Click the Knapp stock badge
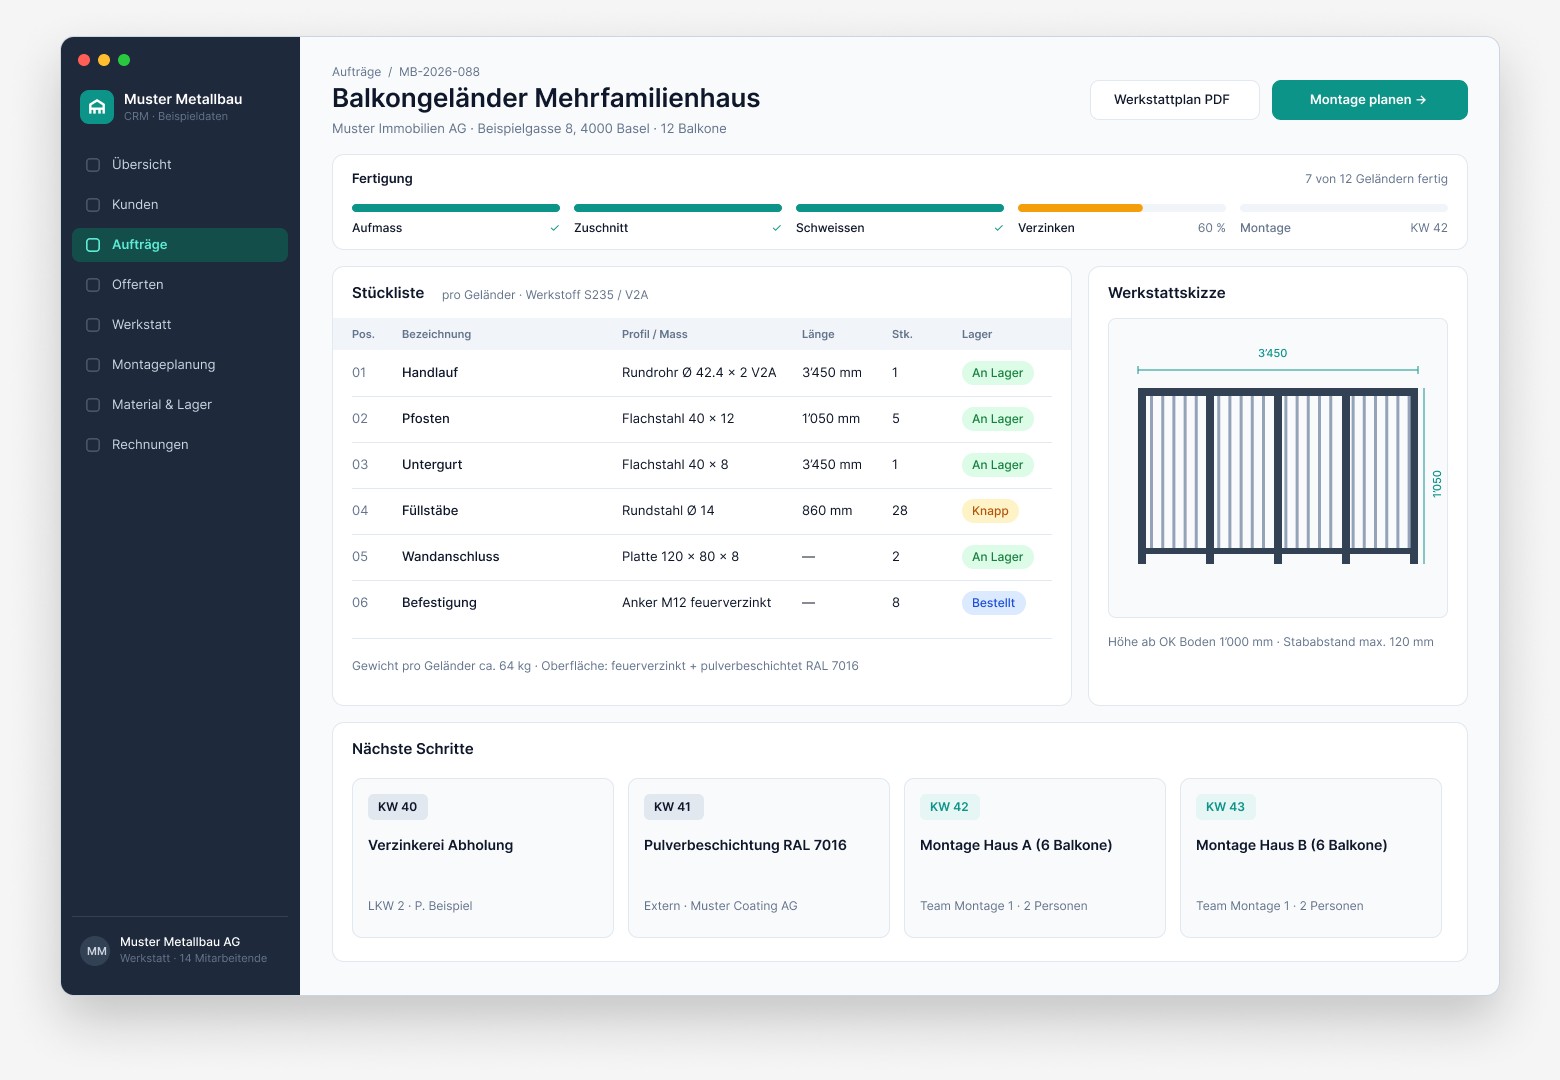 pyautogui.click(x=990, y=511)
